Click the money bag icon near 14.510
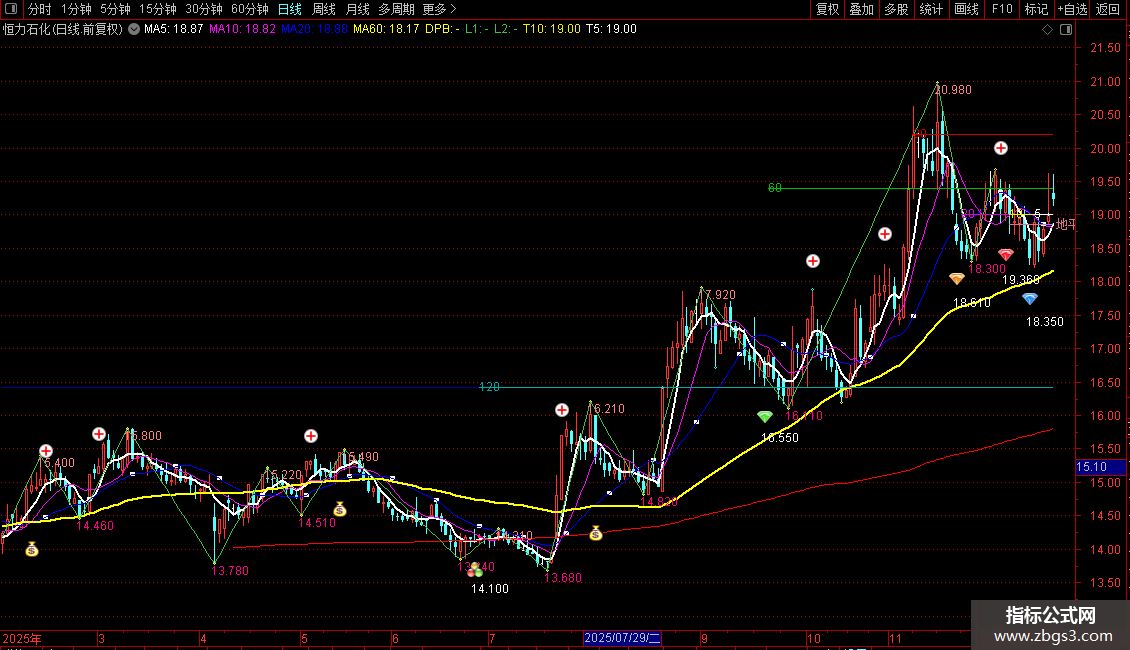 [340, 509]
